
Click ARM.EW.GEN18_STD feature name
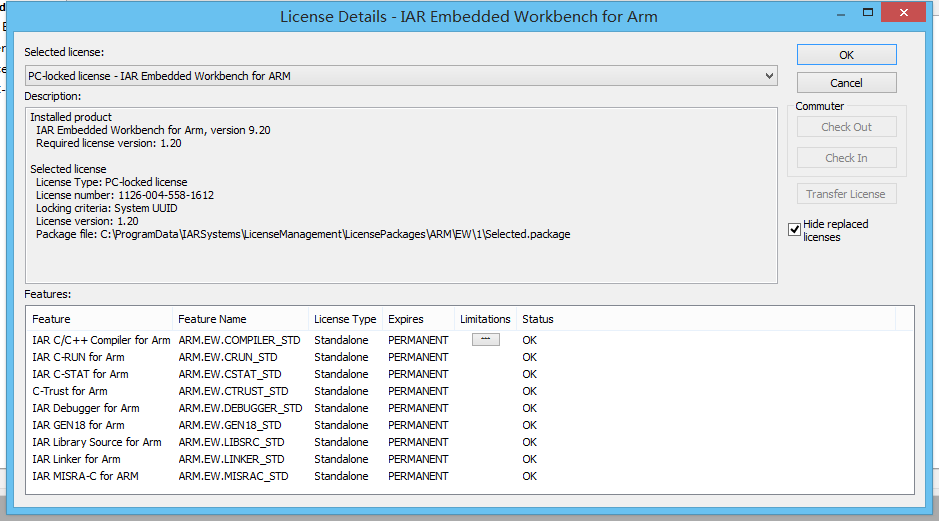pos(230,425)
